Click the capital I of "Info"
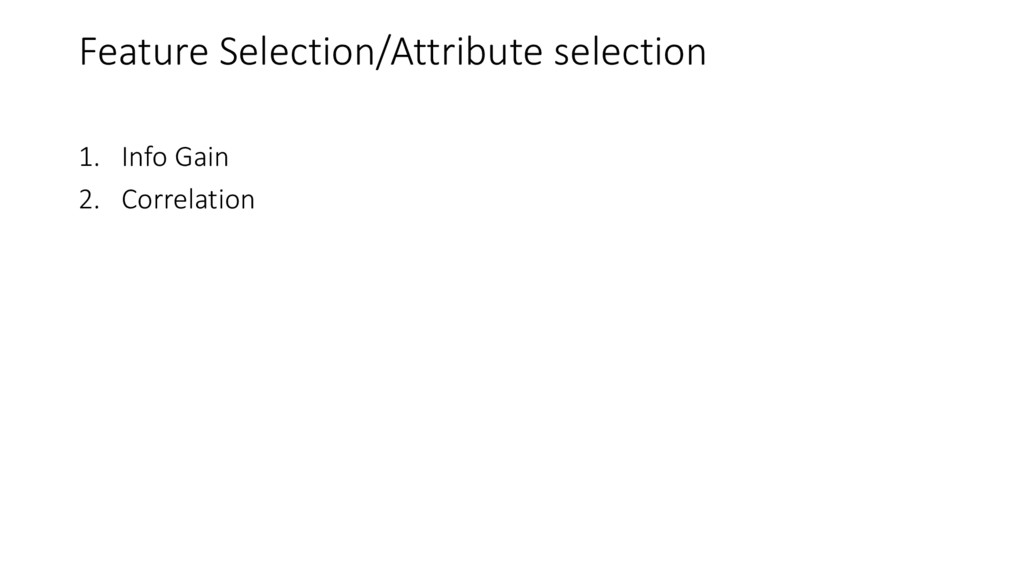This screenshot has width=1024, height=576. coord(124,157)
